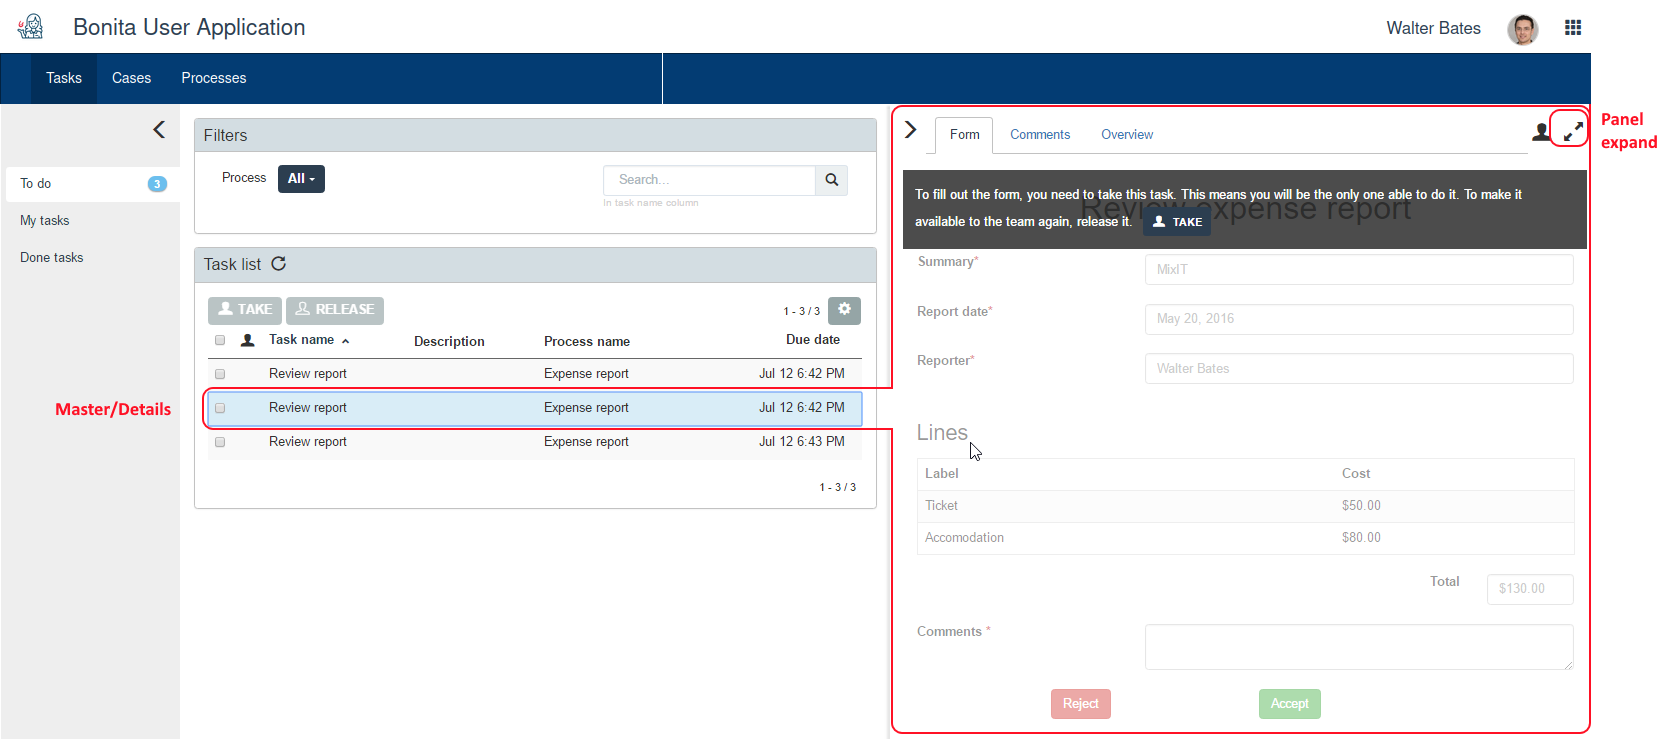The image size is (1664, 740).
Task: Collapse the left filters sidebar
Action: (159, 130)
